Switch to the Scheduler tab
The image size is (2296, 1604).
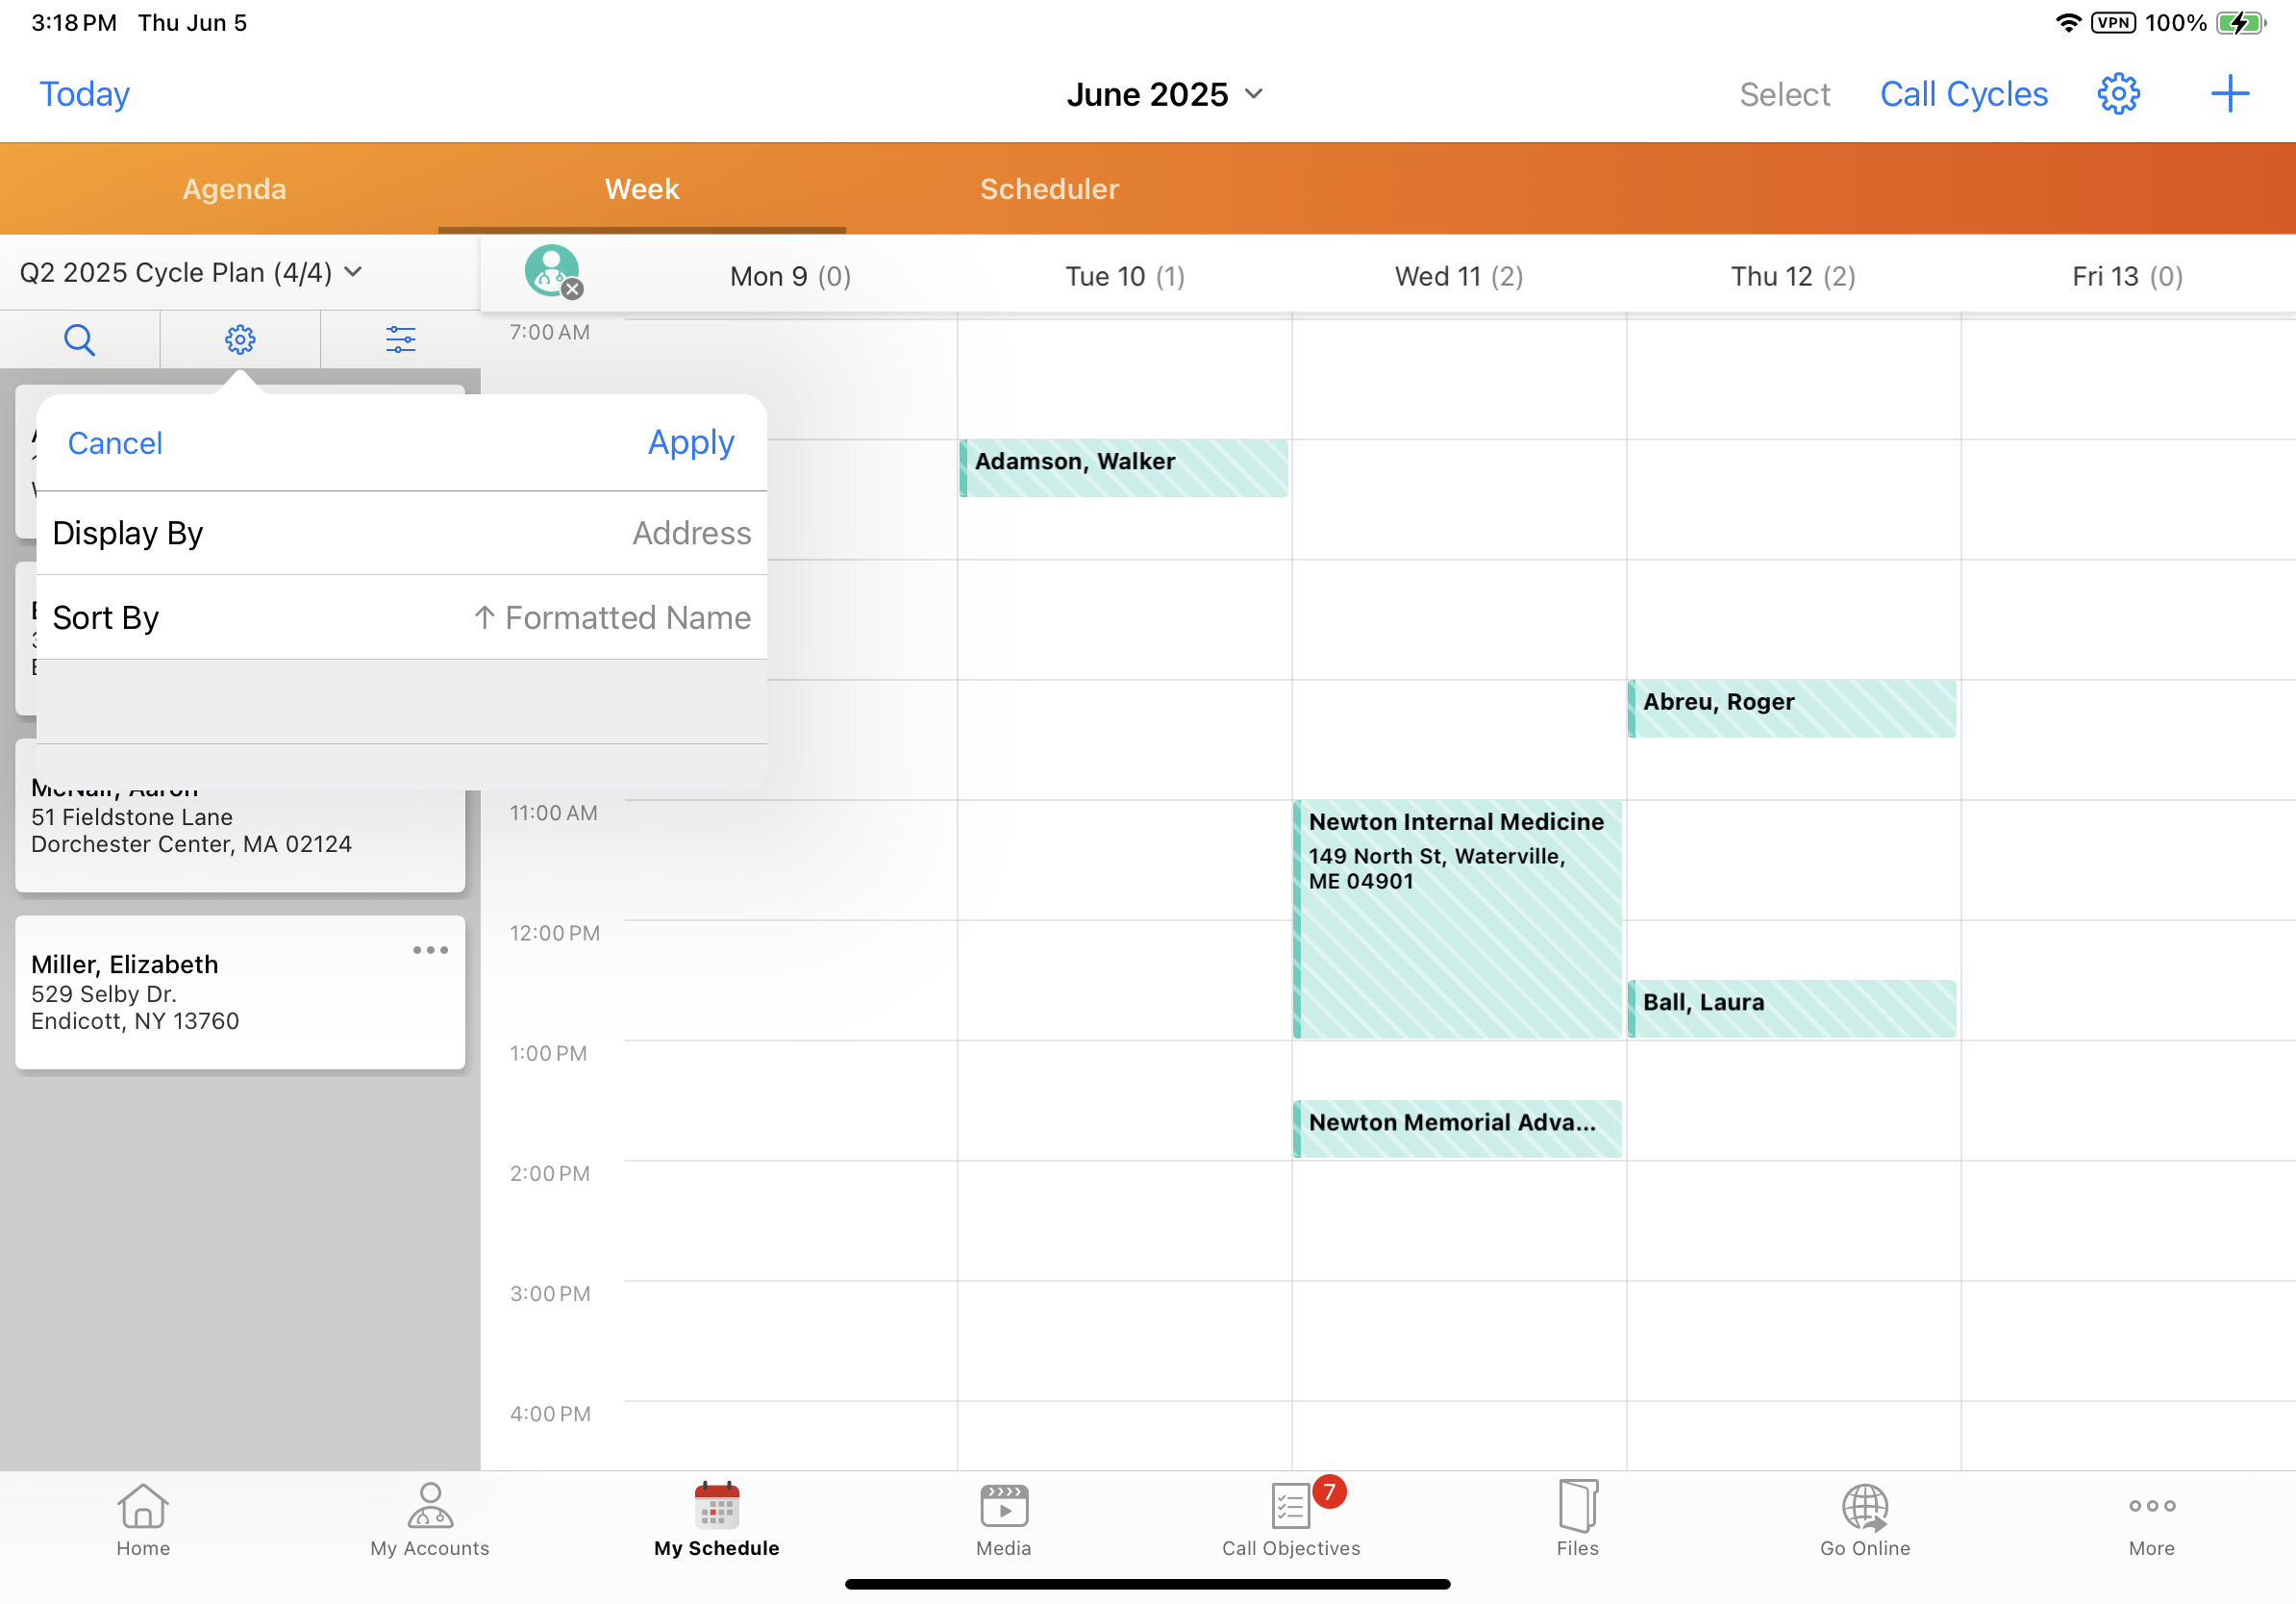1049,189
